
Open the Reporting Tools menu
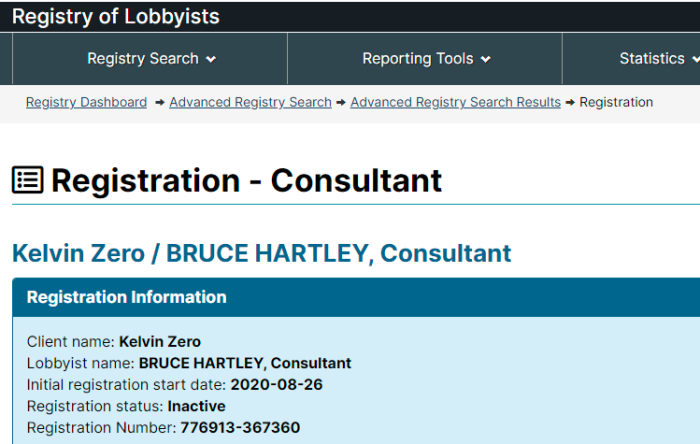pos(425,58)
